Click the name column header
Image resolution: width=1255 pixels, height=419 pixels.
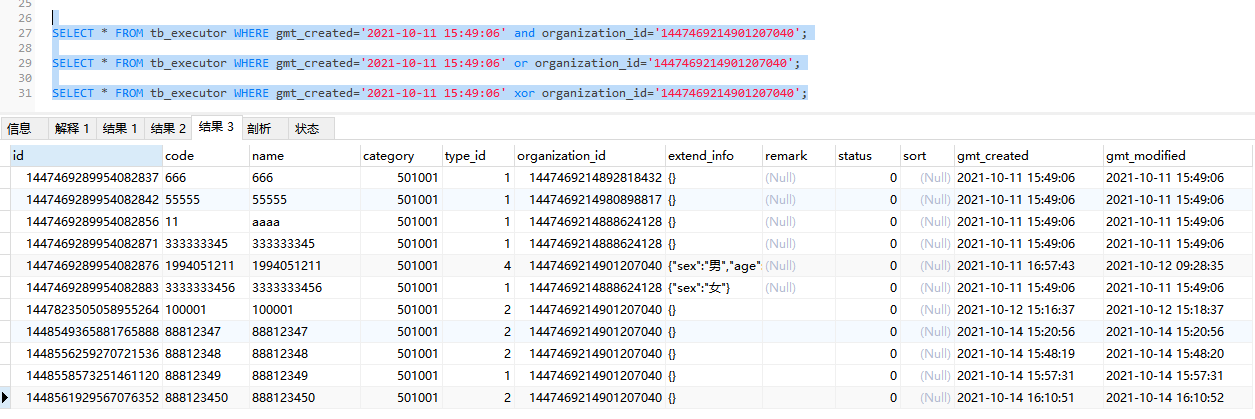[304, 156]
